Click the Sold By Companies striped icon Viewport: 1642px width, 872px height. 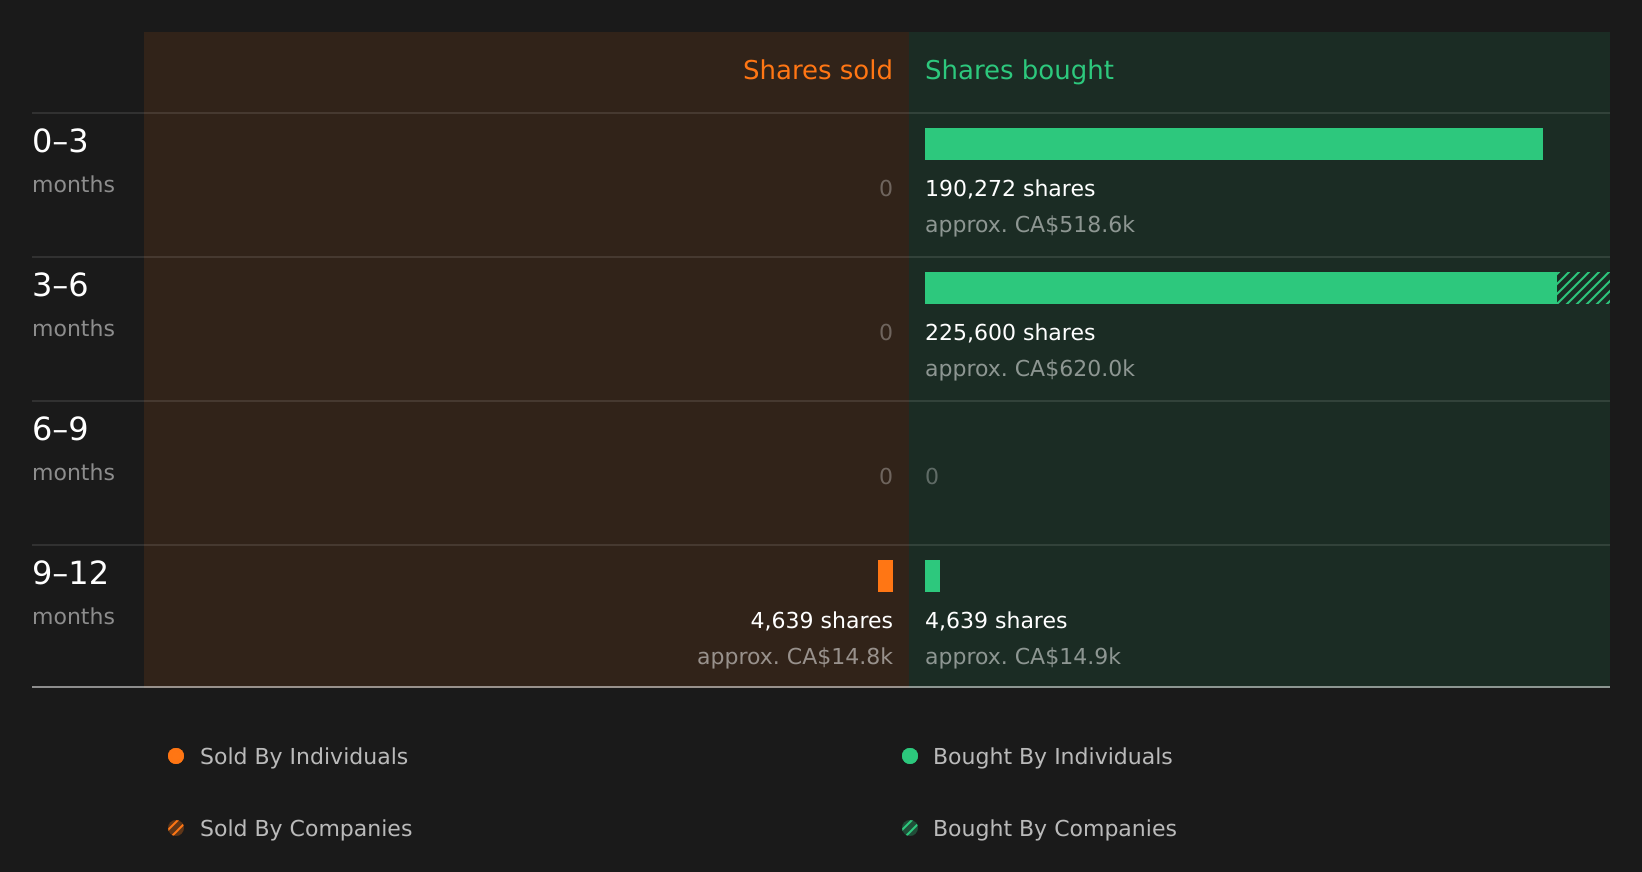pos(176,828)
